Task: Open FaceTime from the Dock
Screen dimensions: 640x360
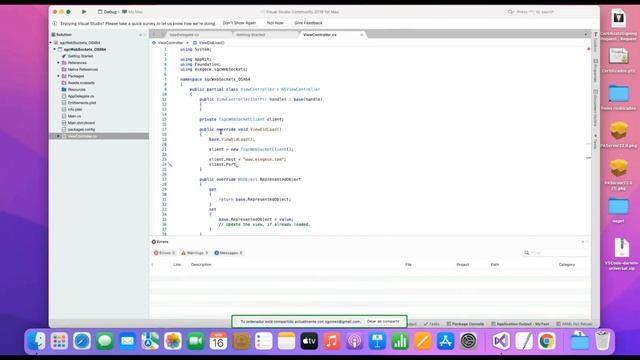Action: (196, 341)
